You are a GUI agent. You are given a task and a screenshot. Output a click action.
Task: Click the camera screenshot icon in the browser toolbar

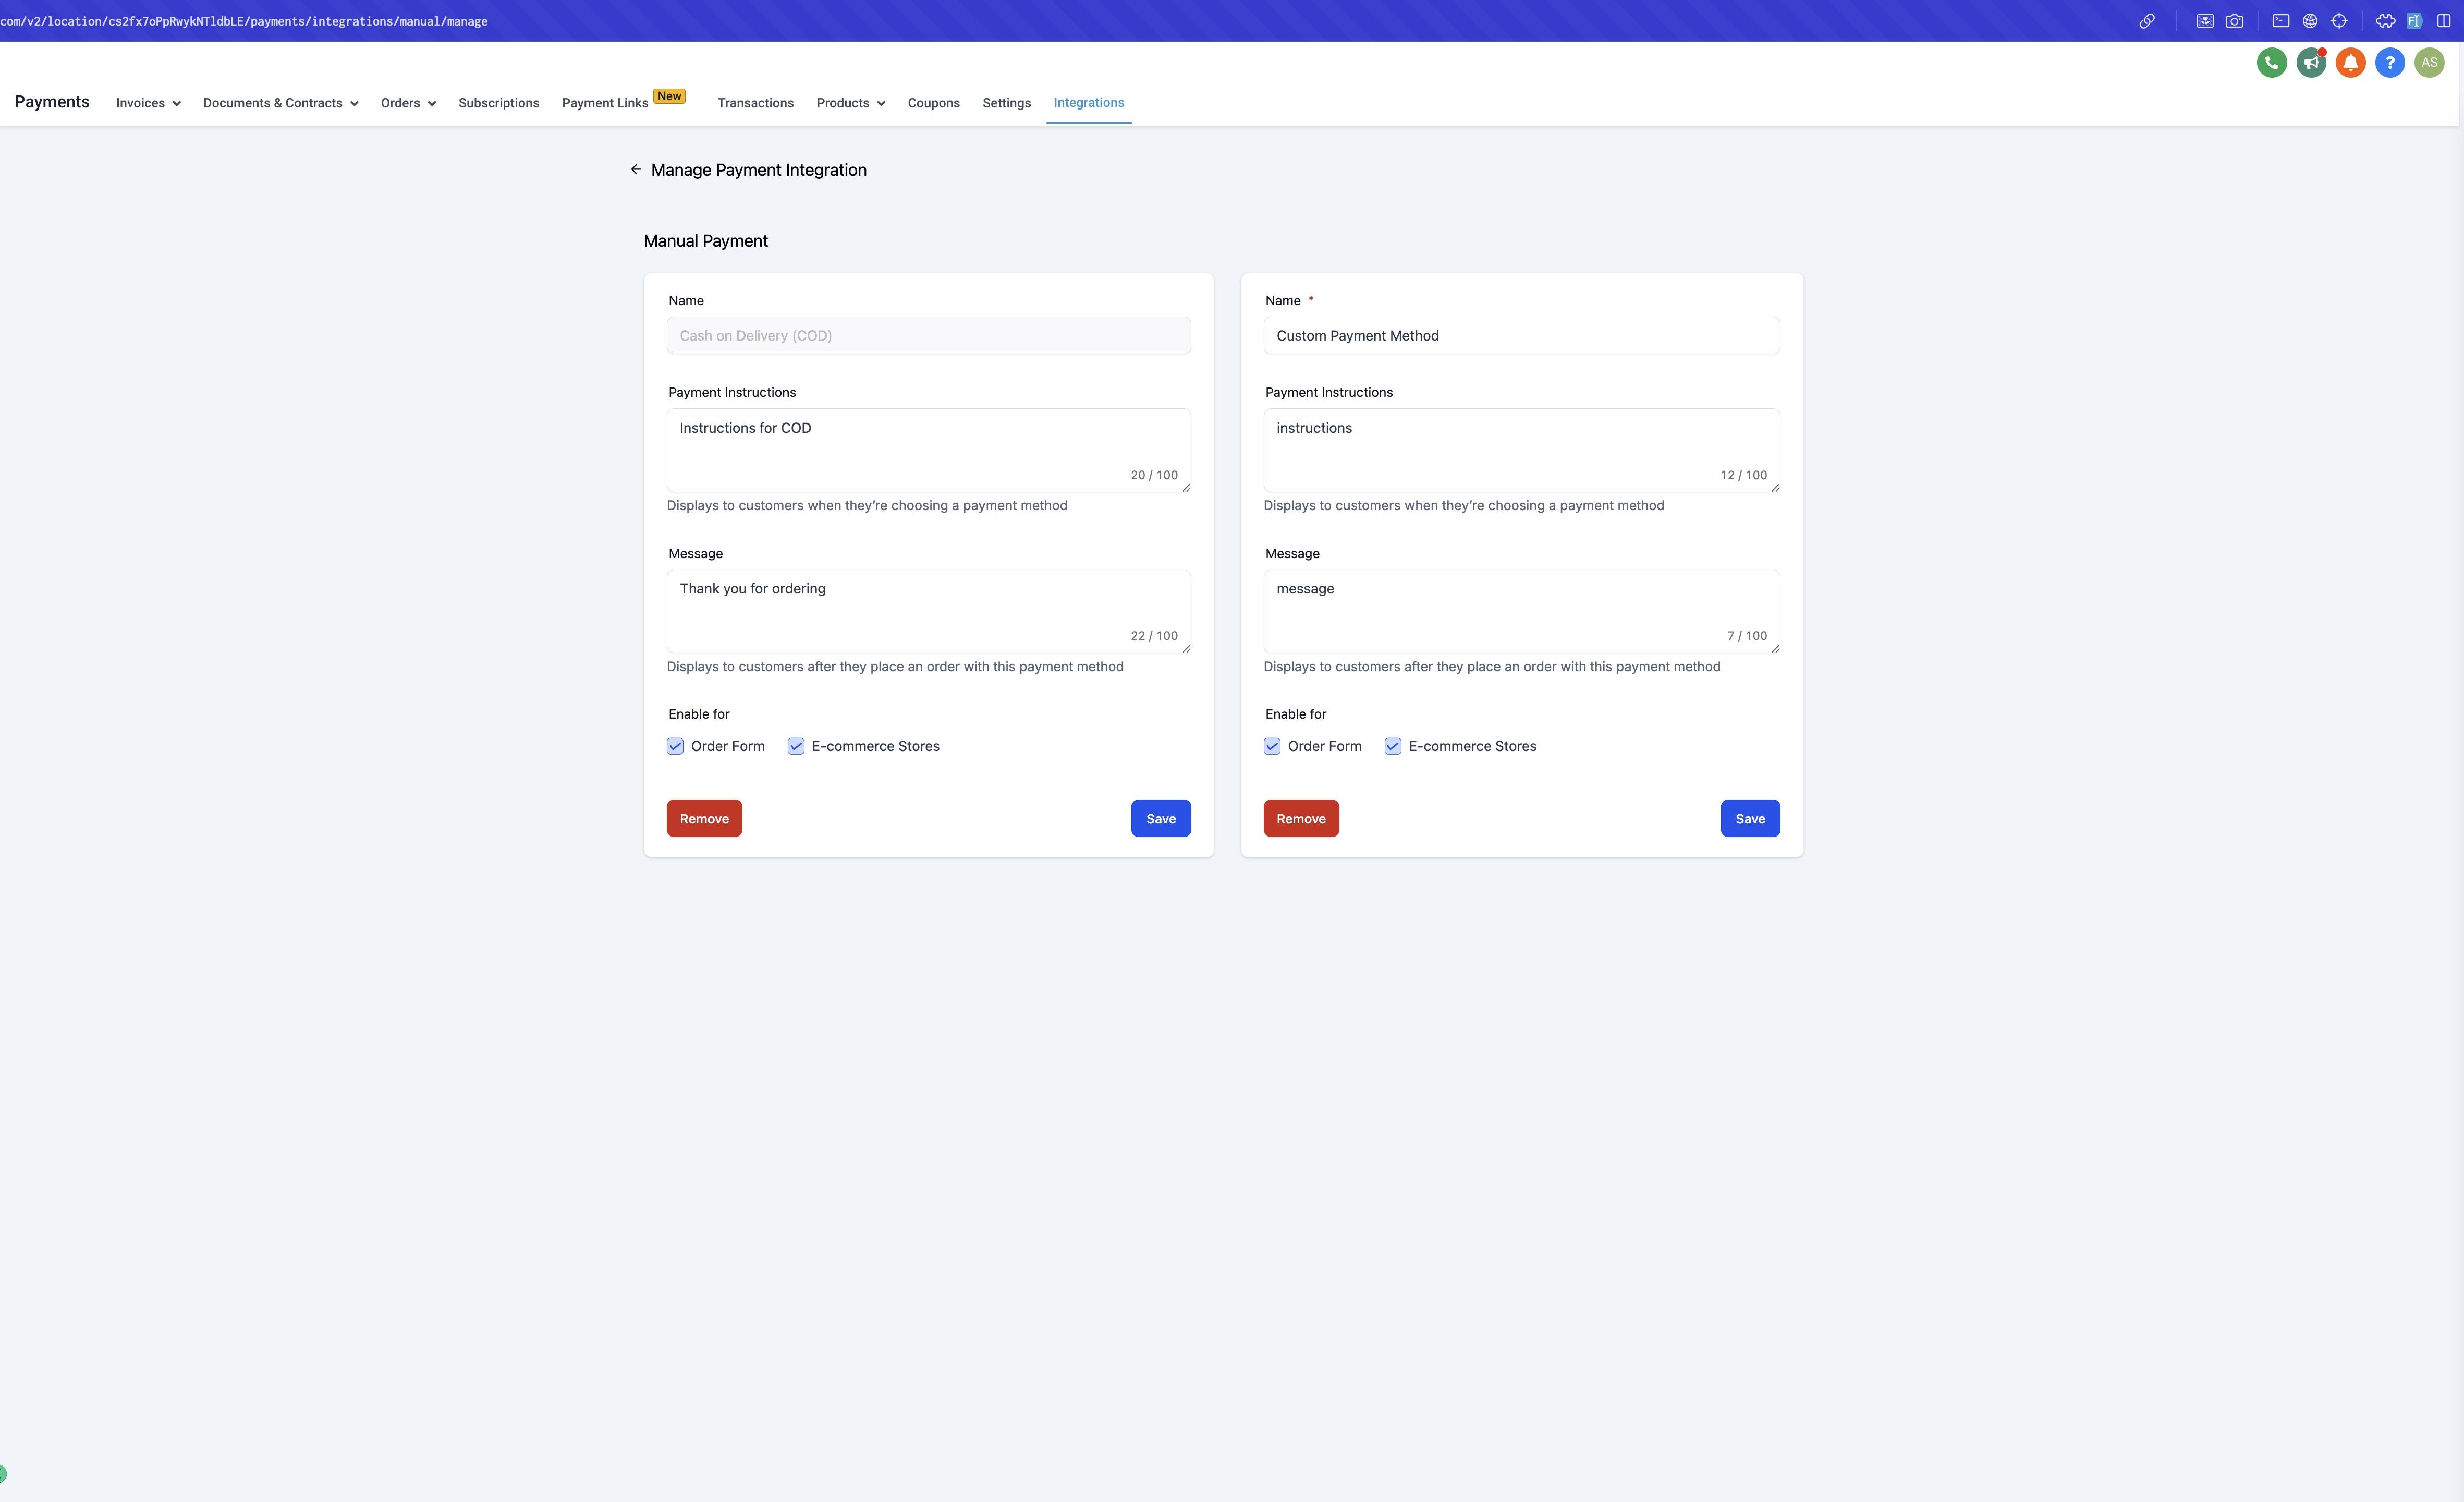2234,21
